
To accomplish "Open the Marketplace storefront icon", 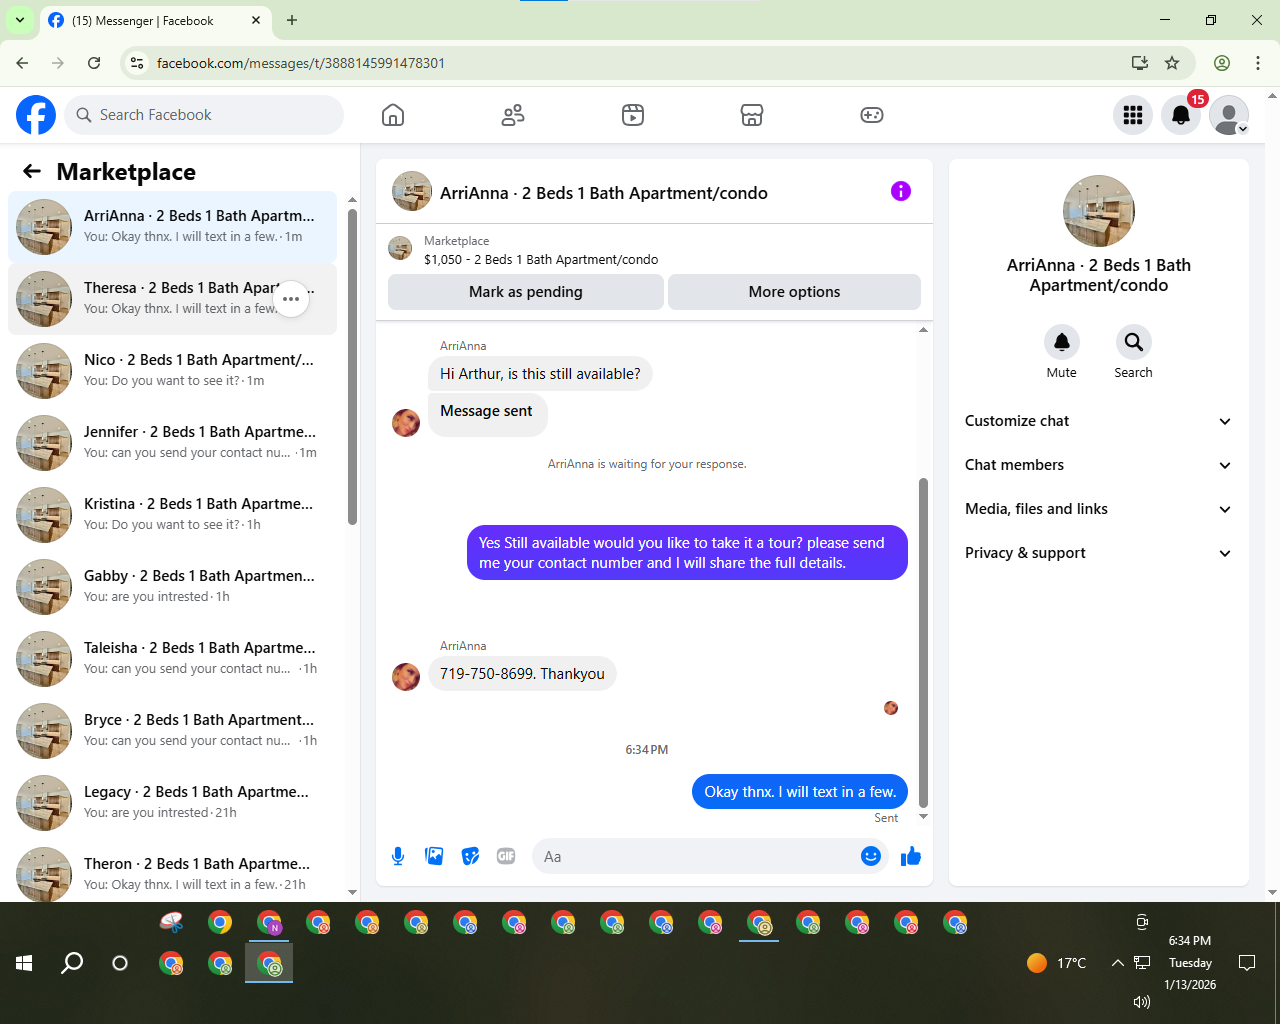I will (752, 115).
